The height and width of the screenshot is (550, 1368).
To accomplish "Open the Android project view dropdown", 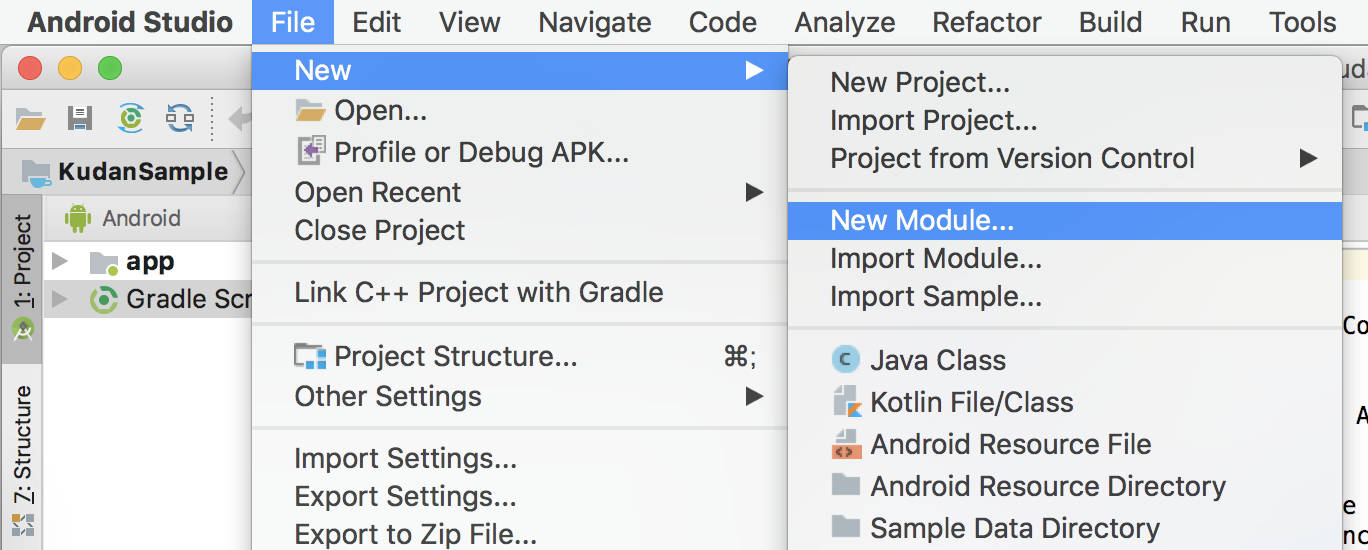I will tap(141, 218).
